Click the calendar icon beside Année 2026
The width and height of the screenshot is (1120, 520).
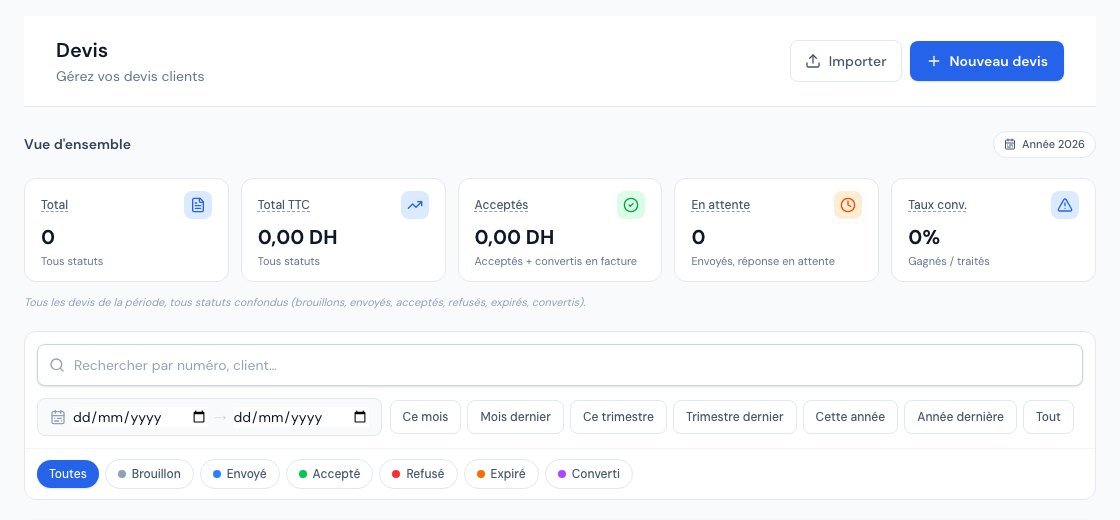[1010, 144]
